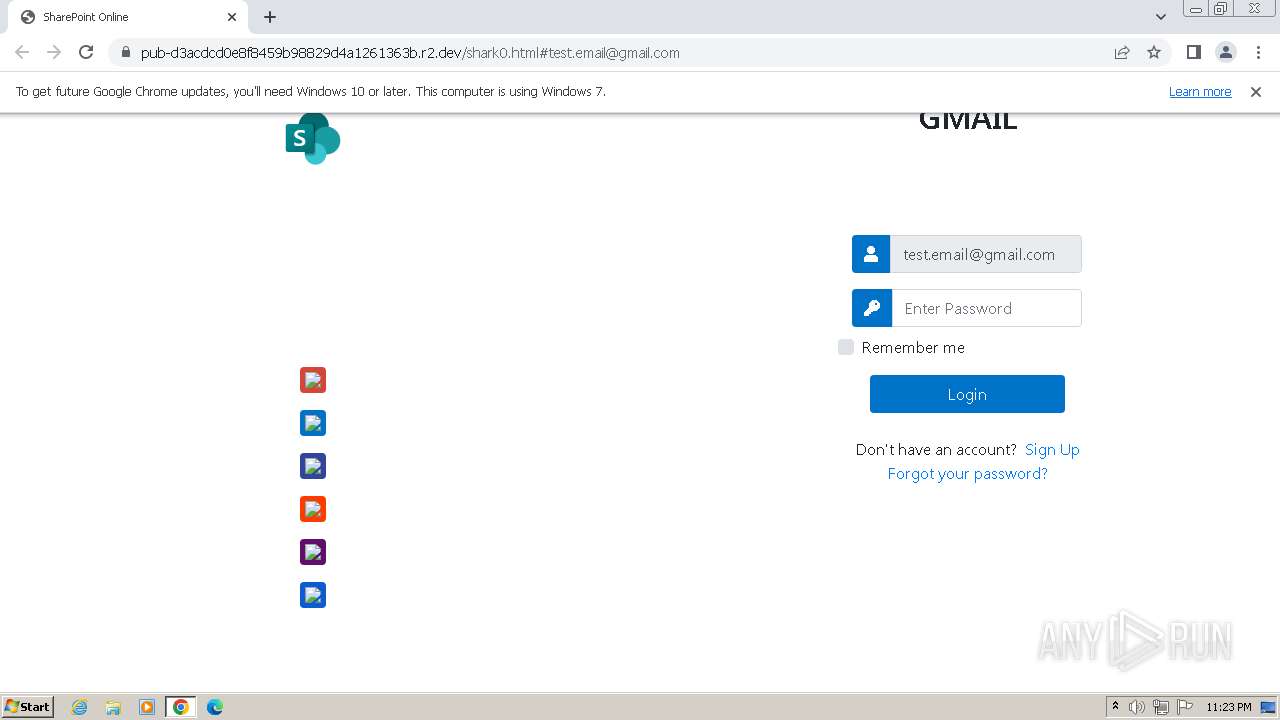Click Forgot your password link
The image size is (1280, 720).
click(x=968, y=474)
